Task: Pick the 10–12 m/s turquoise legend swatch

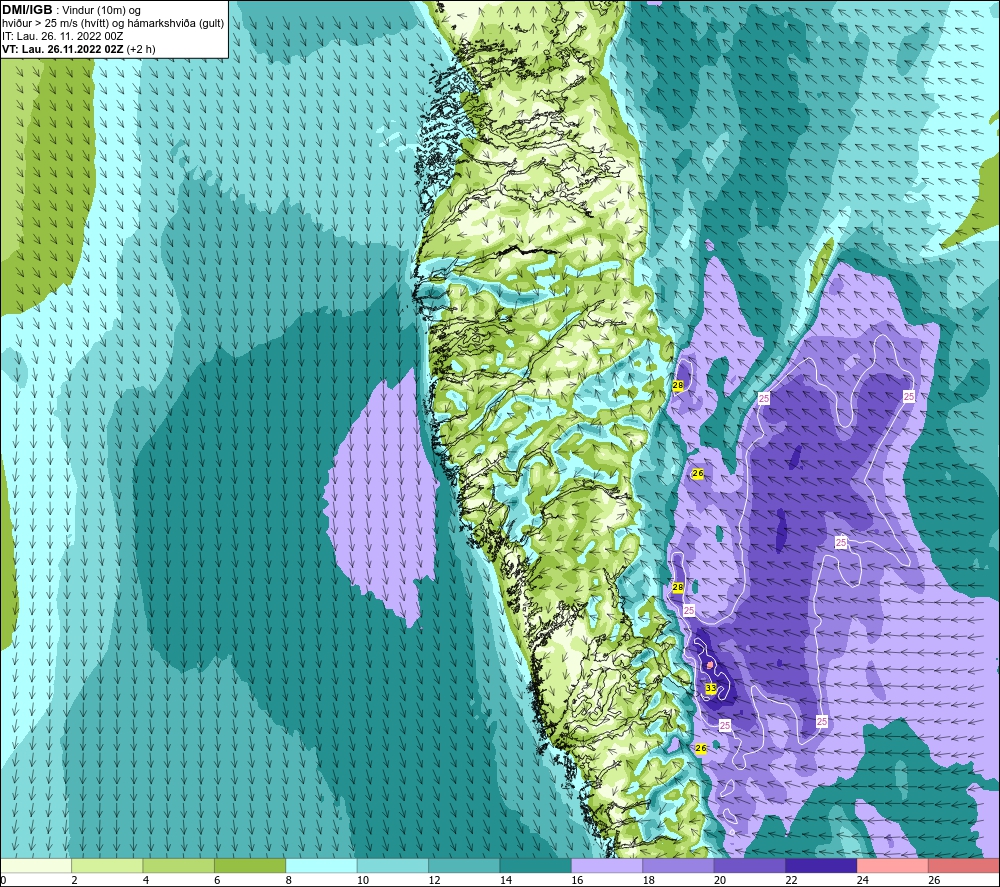Action: coord(393,866)
